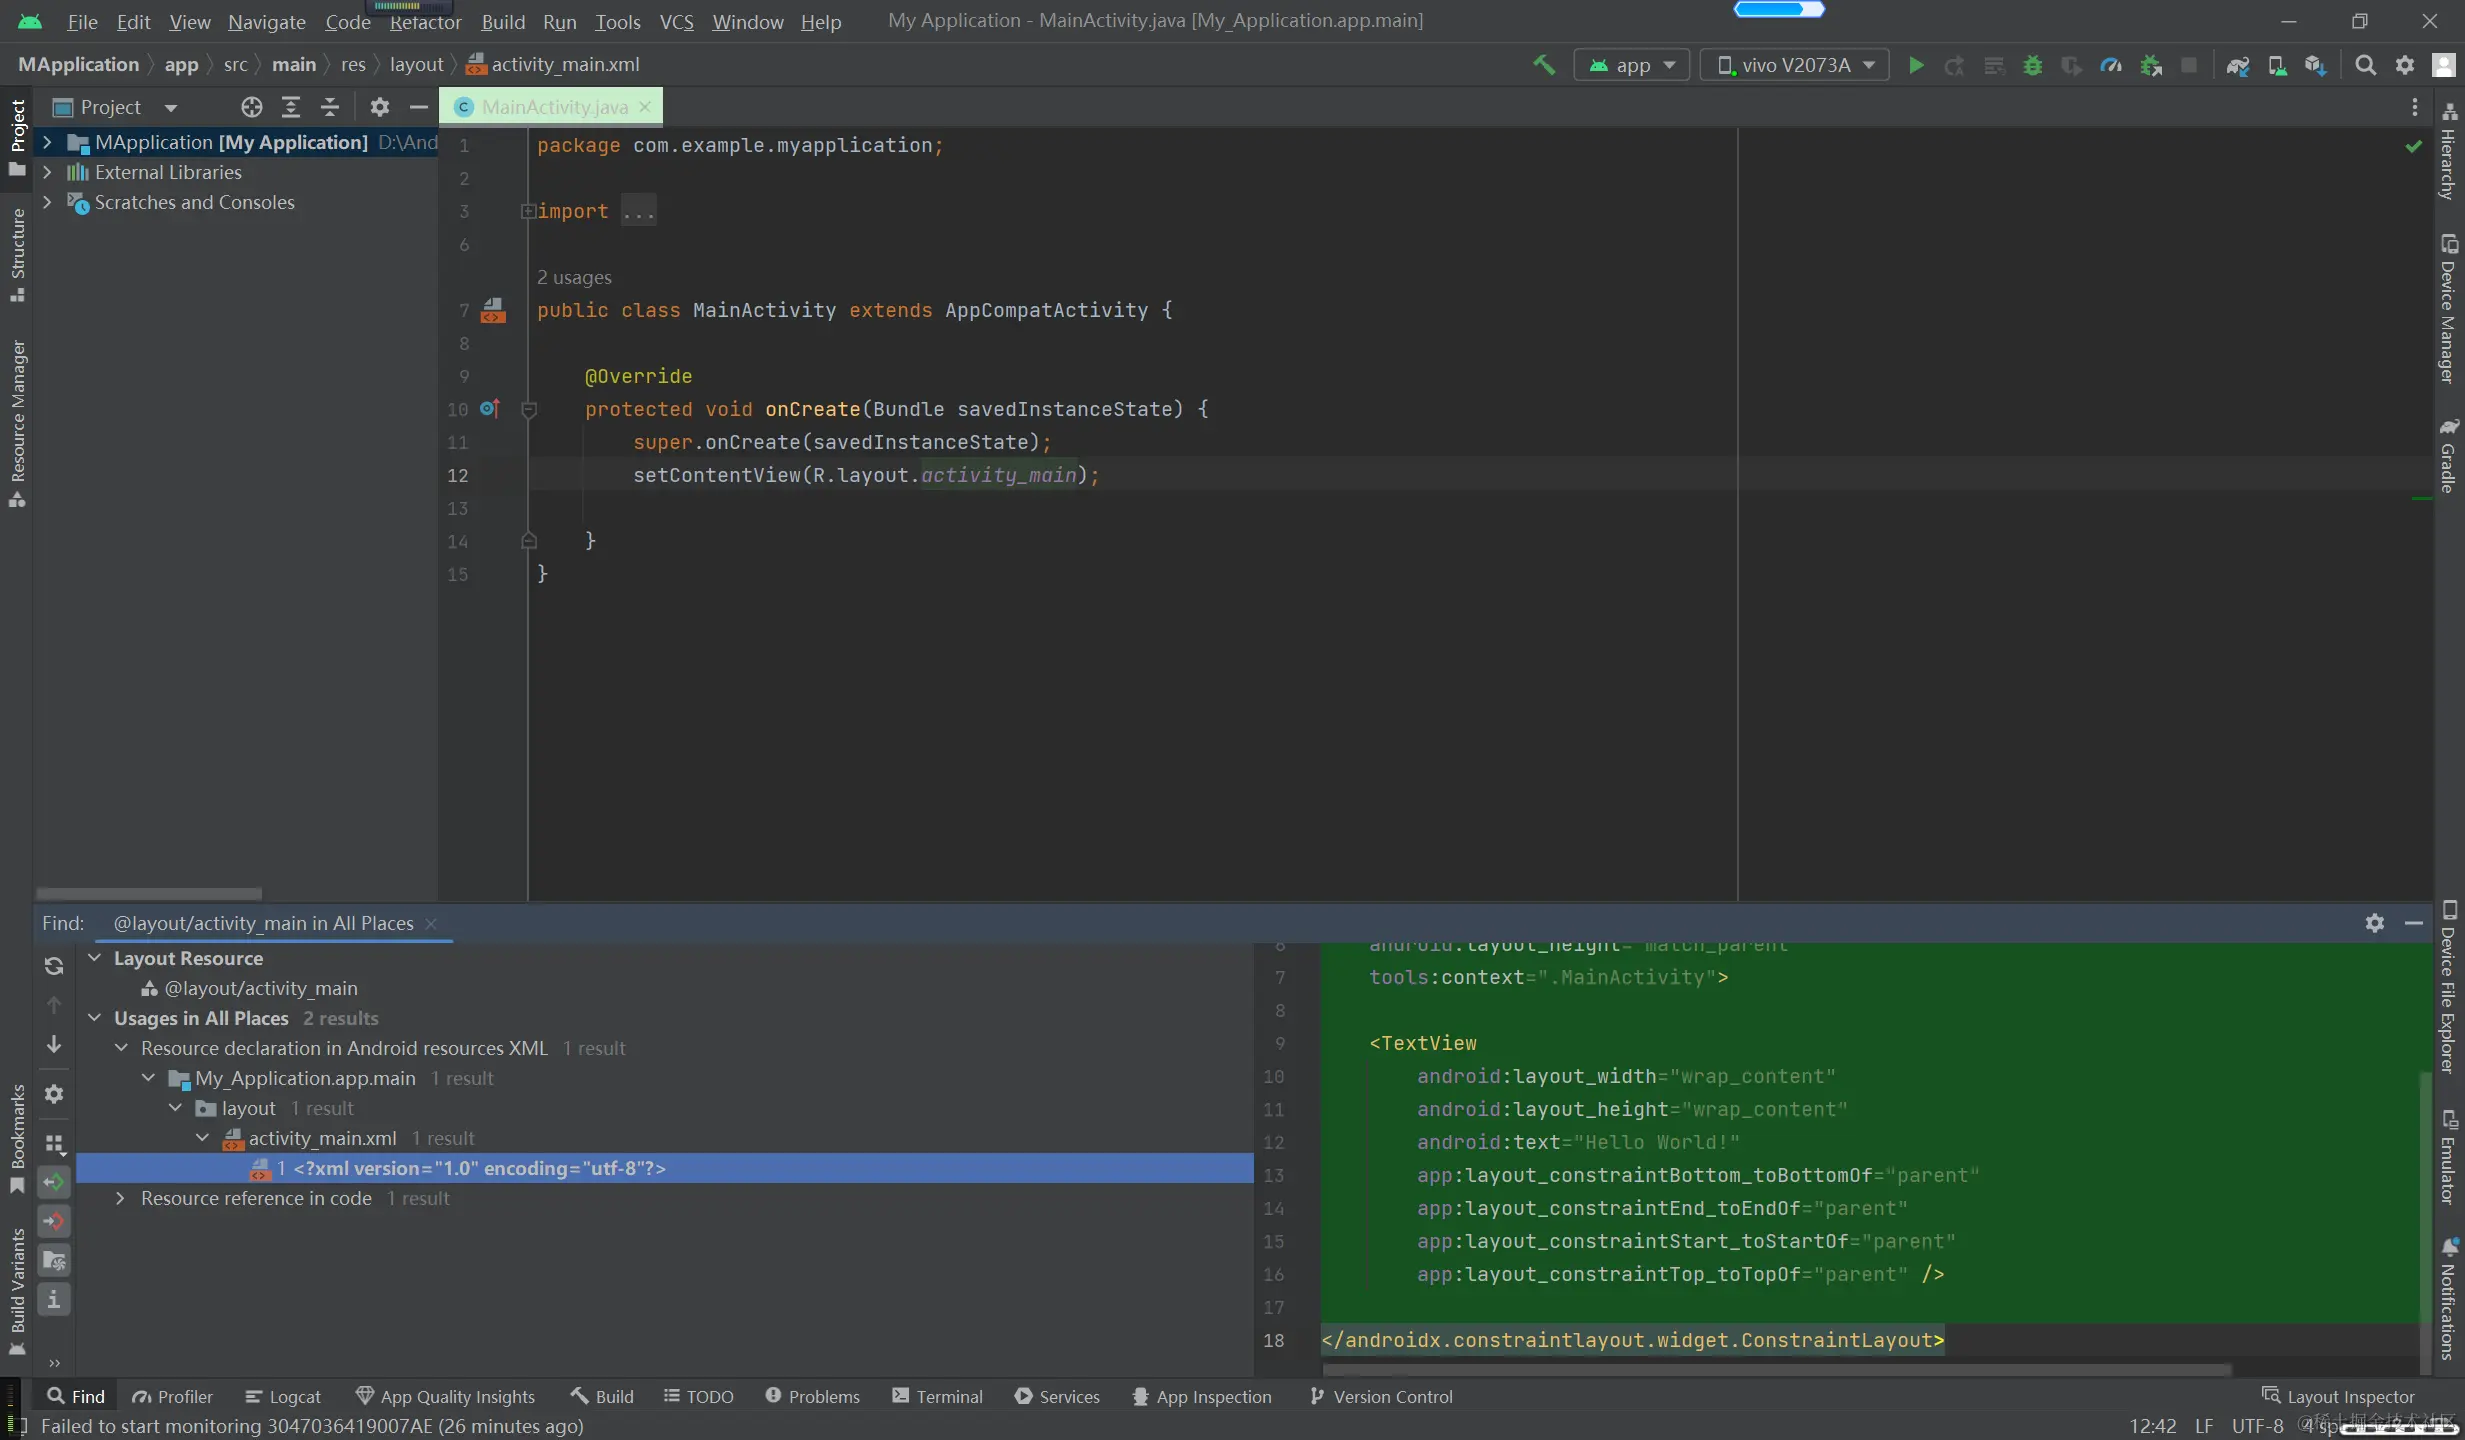
Task: Open the Project view type dropdown
Action: point(115,107)
